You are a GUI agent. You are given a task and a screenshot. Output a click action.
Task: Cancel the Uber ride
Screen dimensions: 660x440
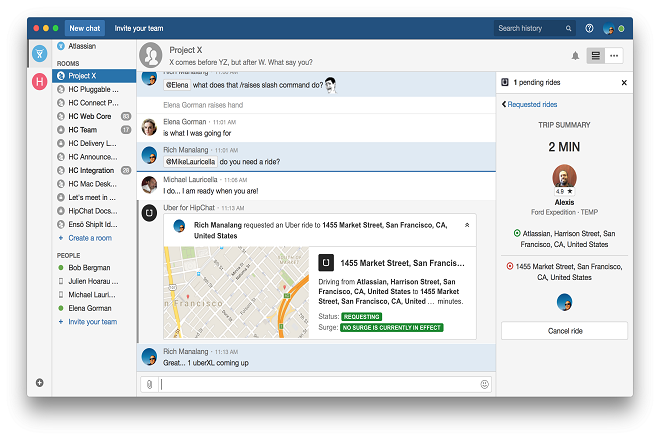click(x=564, y=331)
